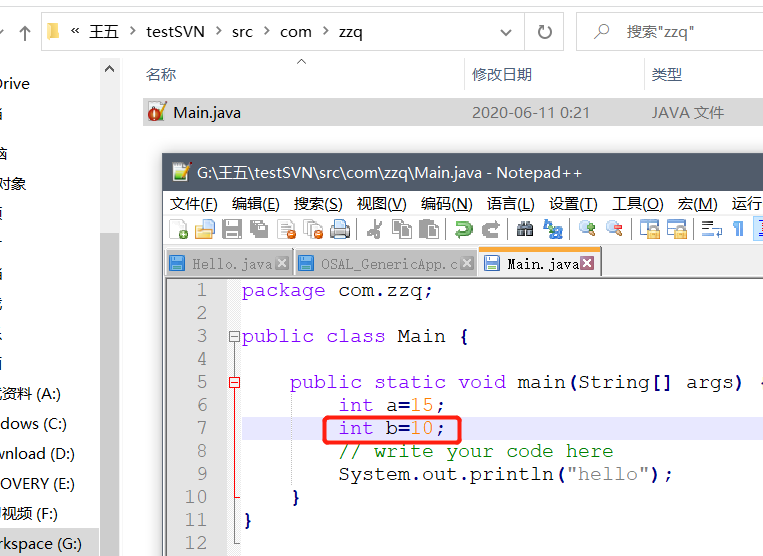Expand Explorer address bar history dropdown
This screenshot has width=763, height=556.
tap(506, 33)
